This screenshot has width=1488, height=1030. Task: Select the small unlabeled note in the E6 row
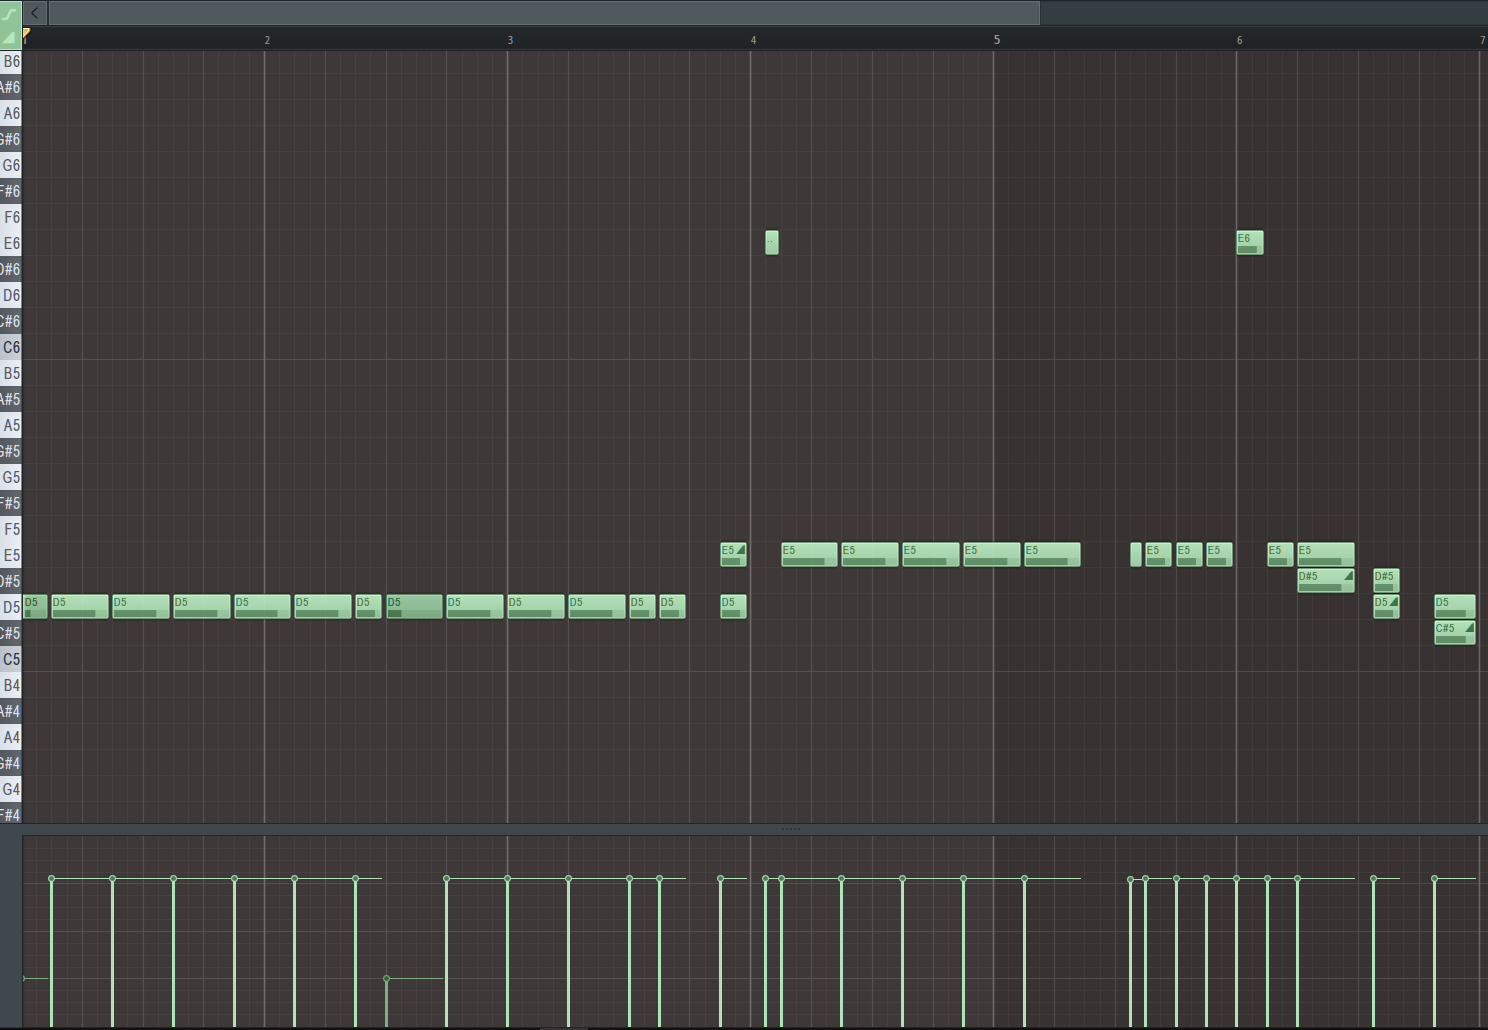772,243
